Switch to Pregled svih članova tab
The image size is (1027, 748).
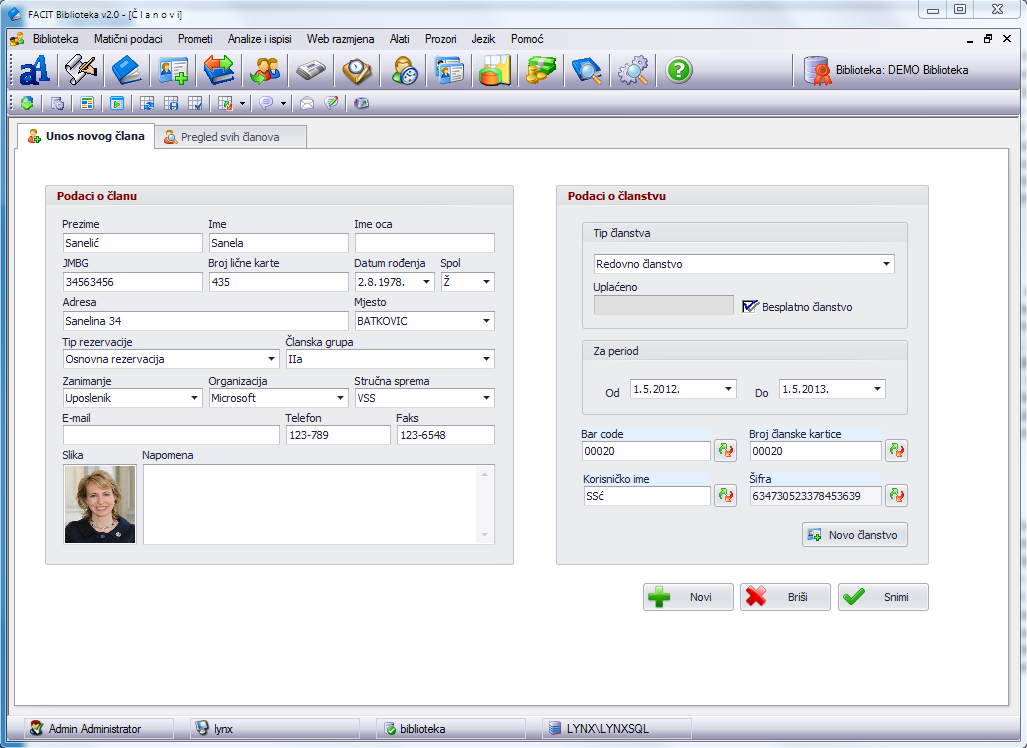point(229,137)
